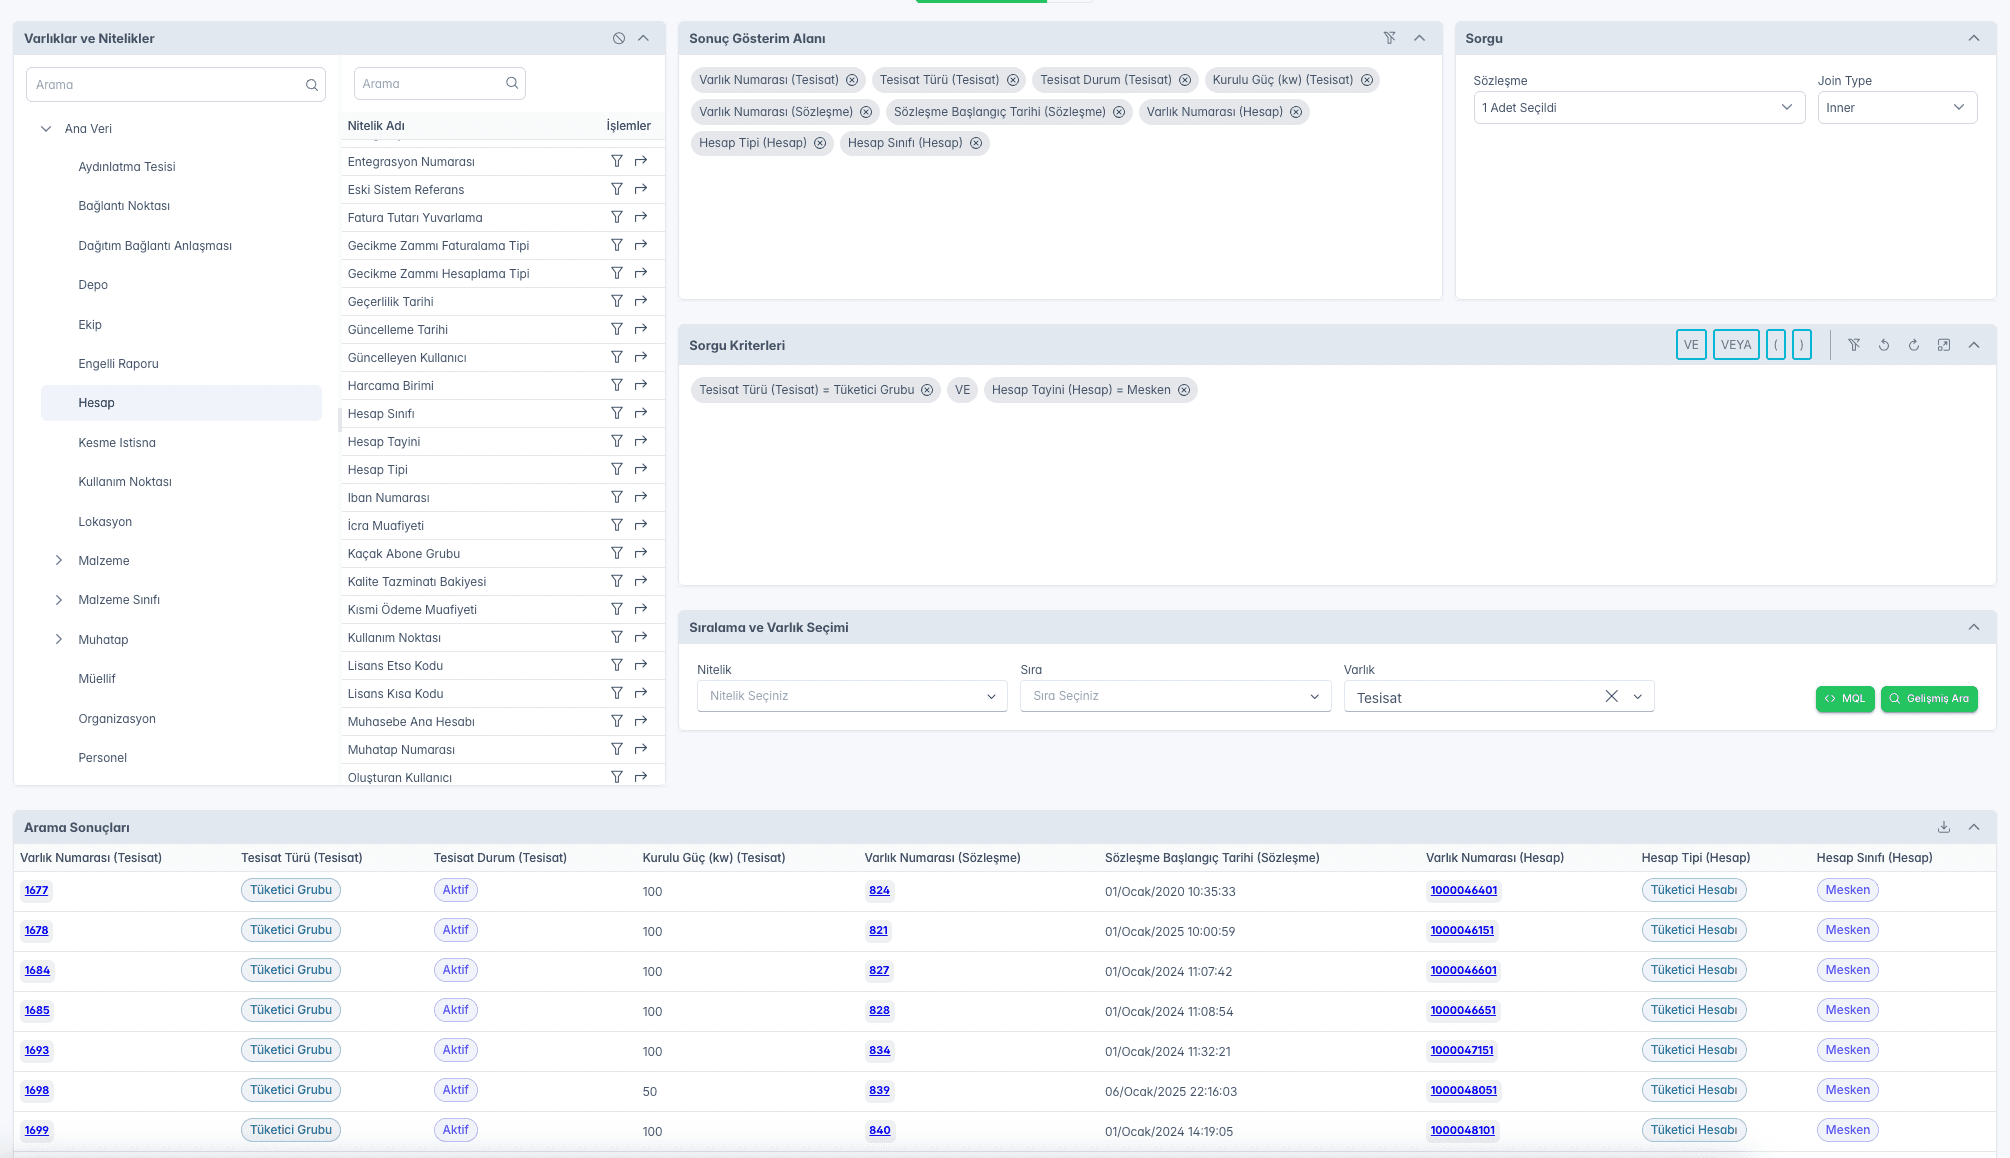Clear filters icon in Sorgu Kriterleri header
Screen dimensions: 2010x1158
point(1854,345)
